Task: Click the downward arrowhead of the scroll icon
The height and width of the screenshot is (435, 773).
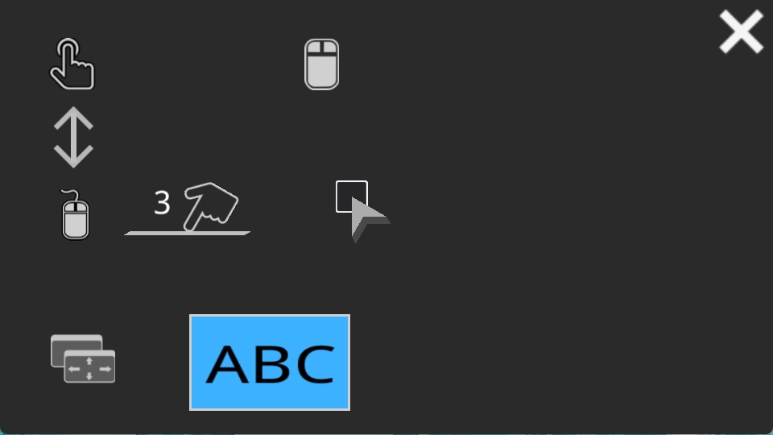Action: point(73,156)
